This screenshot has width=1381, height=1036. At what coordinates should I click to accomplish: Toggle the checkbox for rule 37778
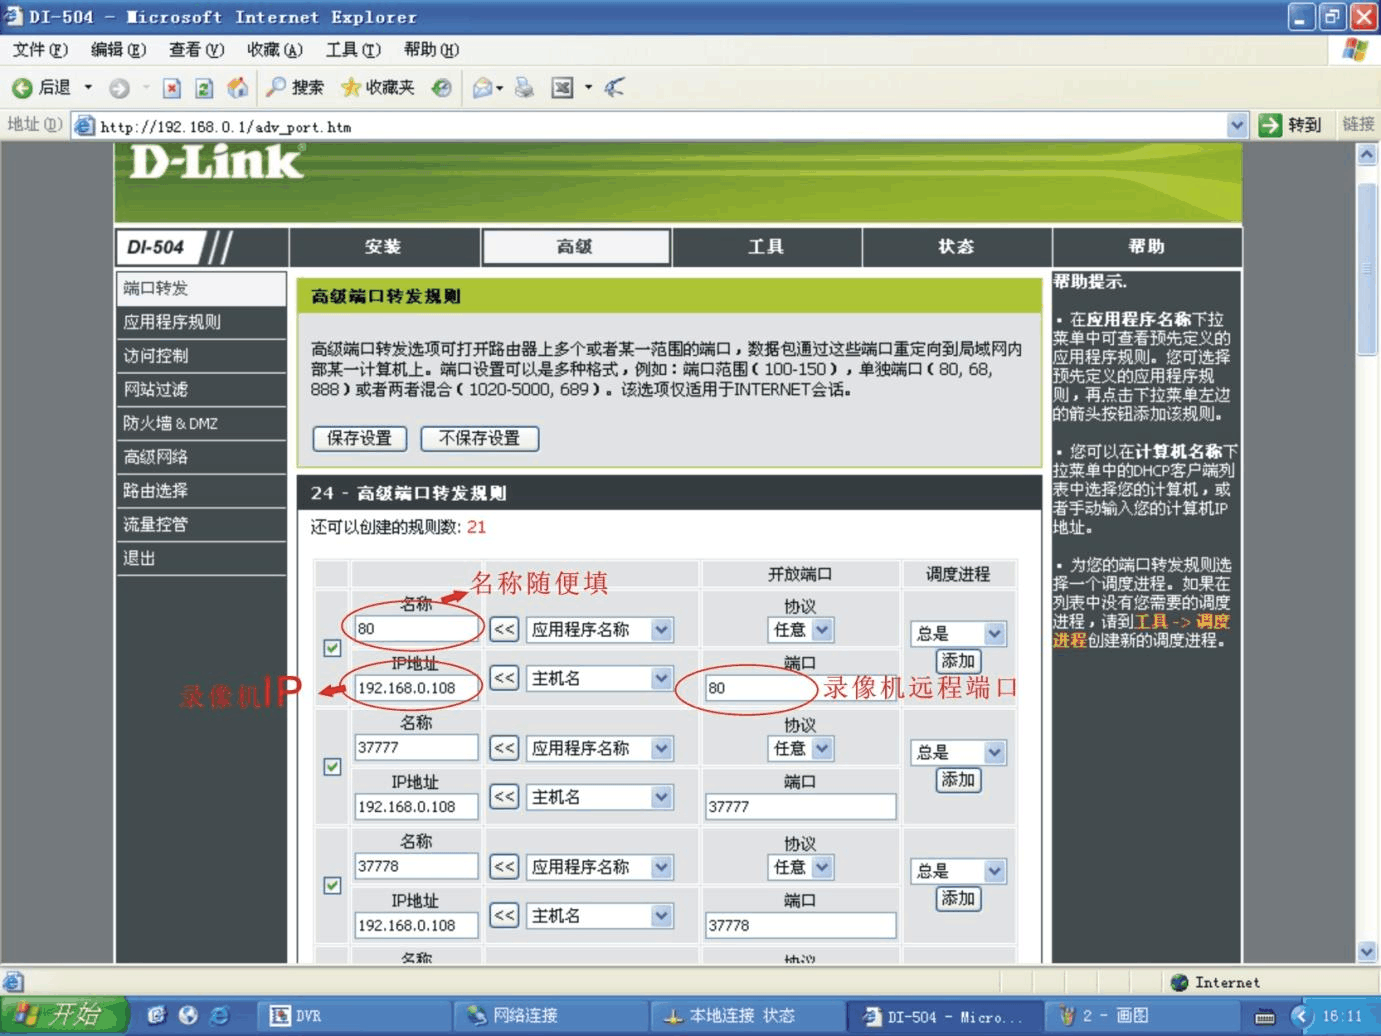coord(332,886)
